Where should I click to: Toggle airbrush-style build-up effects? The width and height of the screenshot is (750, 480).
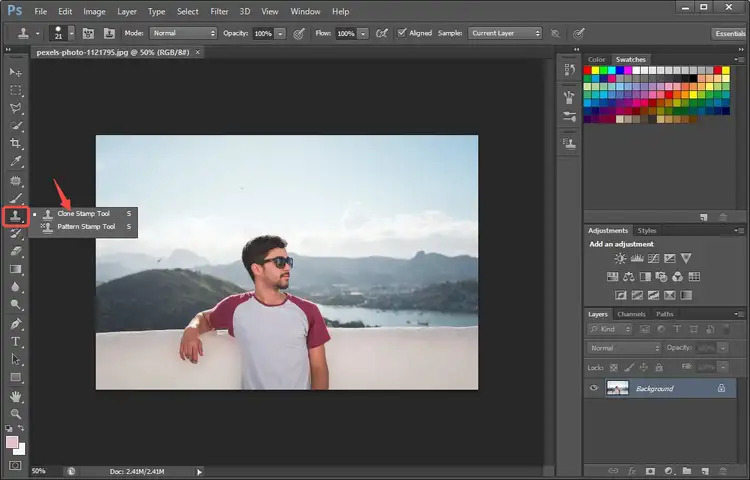click(x=382, y=33)
